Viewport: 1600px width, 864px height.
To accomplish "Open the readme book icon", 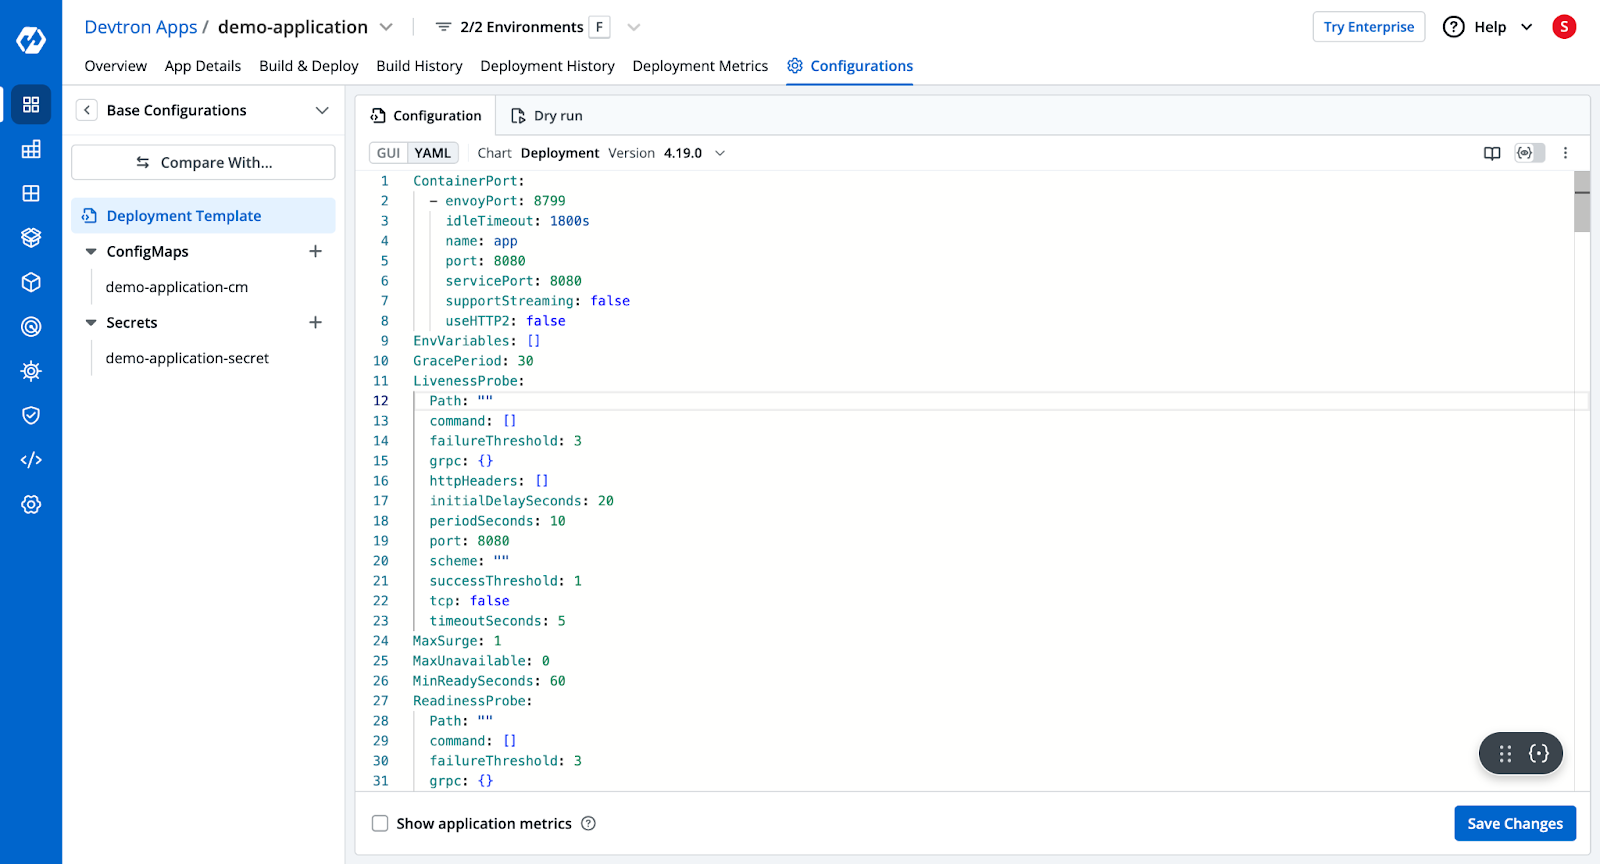I will (1492, 153).
